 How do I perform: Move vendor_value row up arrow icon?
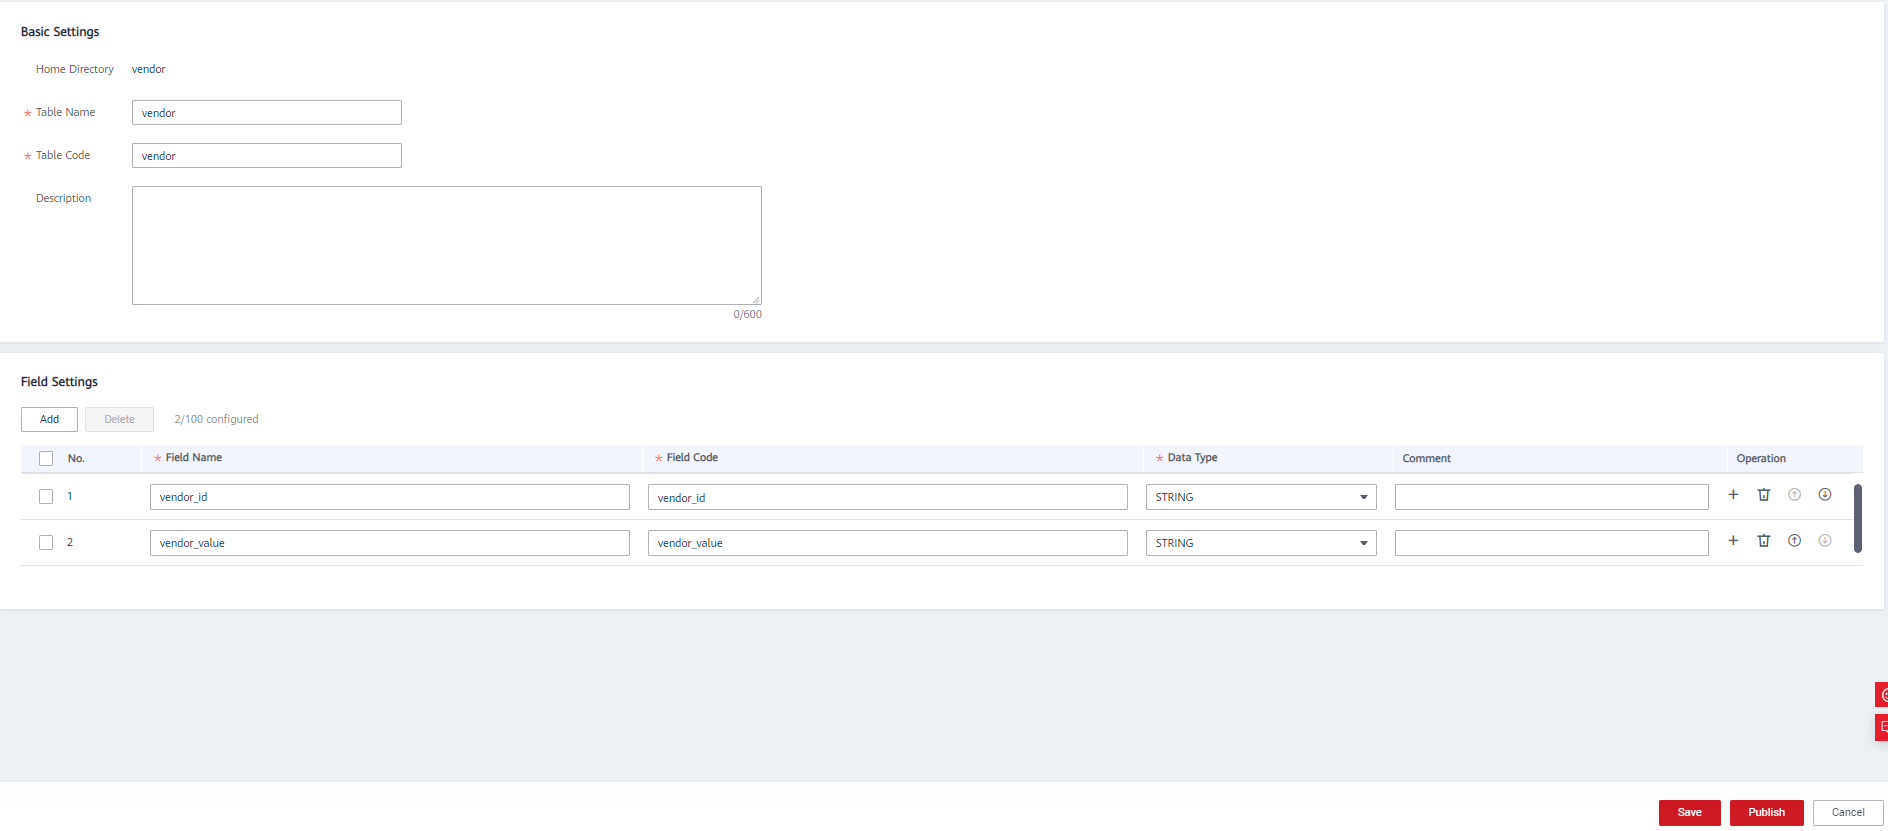[x=1795, y=541]
